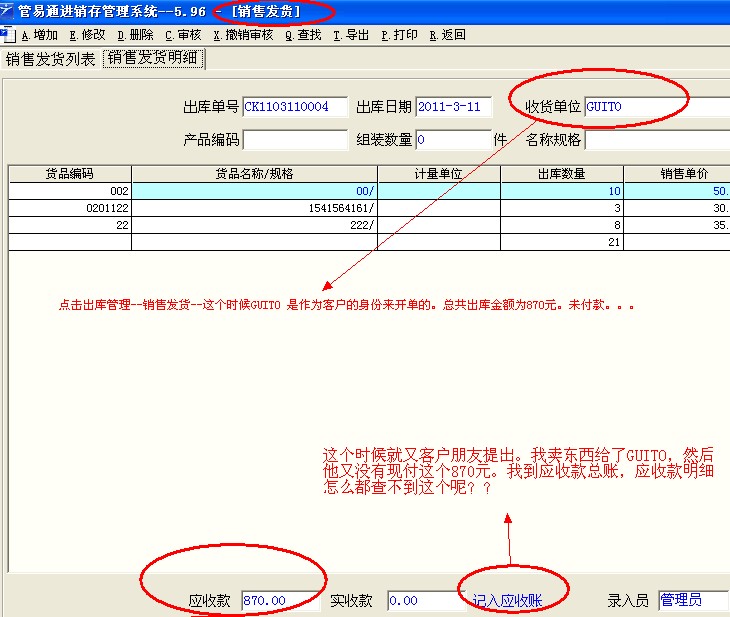
Task: Switch to the 销售发货明细 tab
Action: tap(153, 58)
